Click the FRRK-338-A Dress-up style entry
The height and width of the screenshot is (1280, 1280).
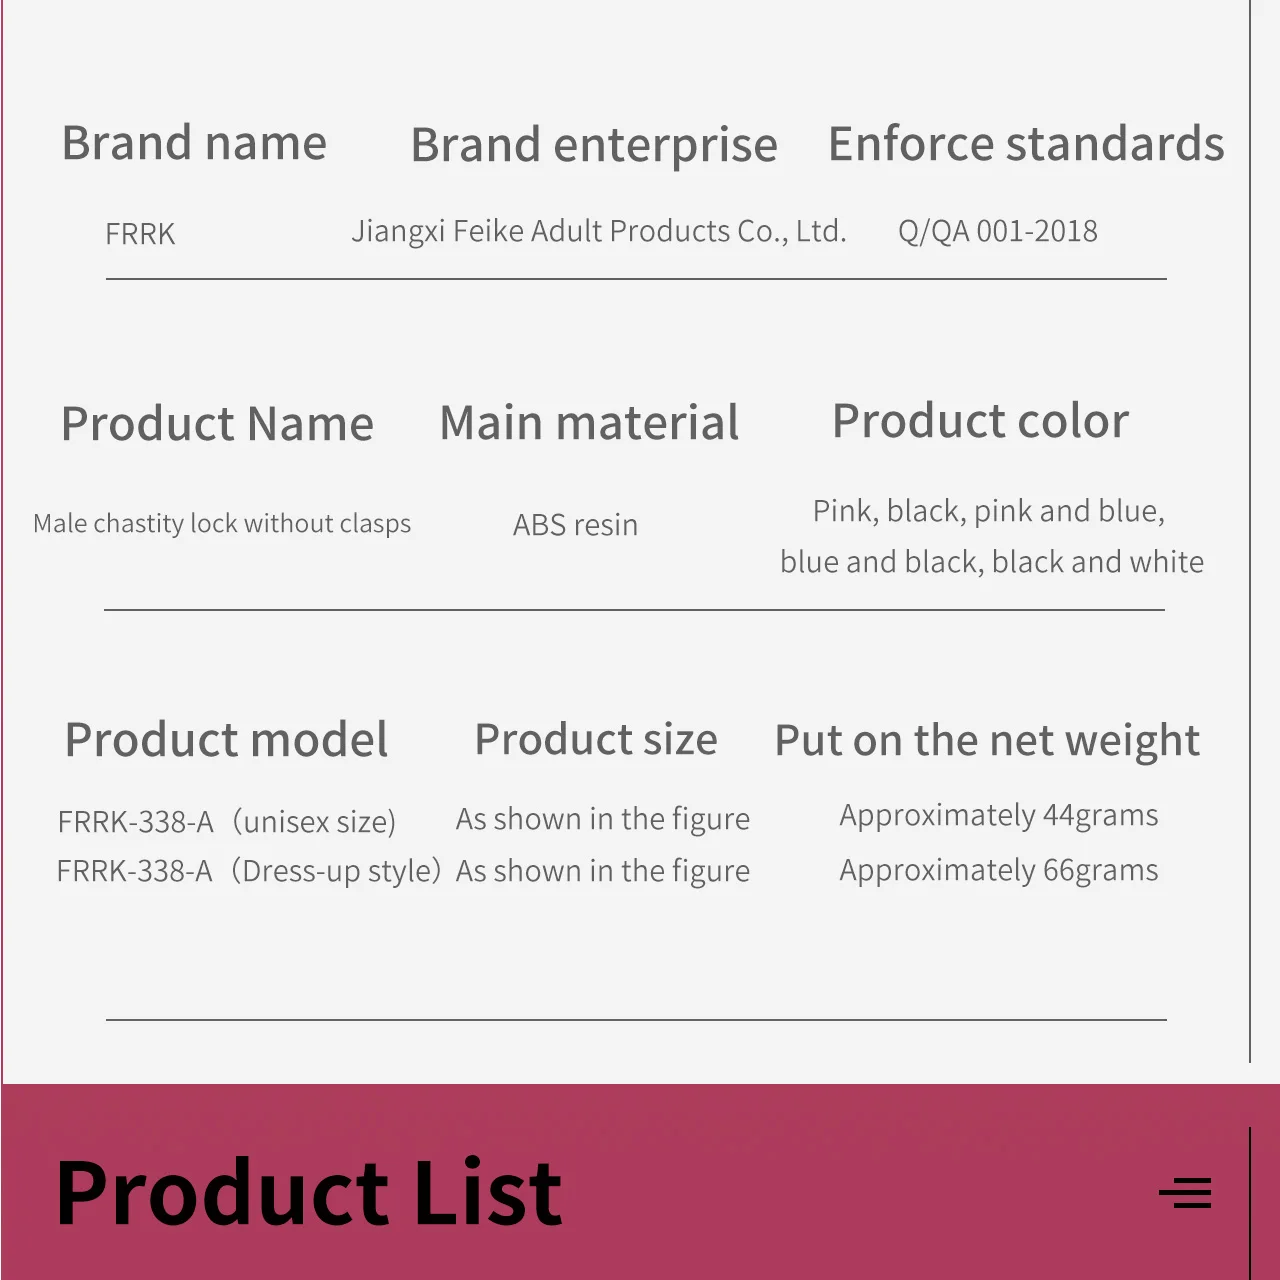[x=248, y=871]
